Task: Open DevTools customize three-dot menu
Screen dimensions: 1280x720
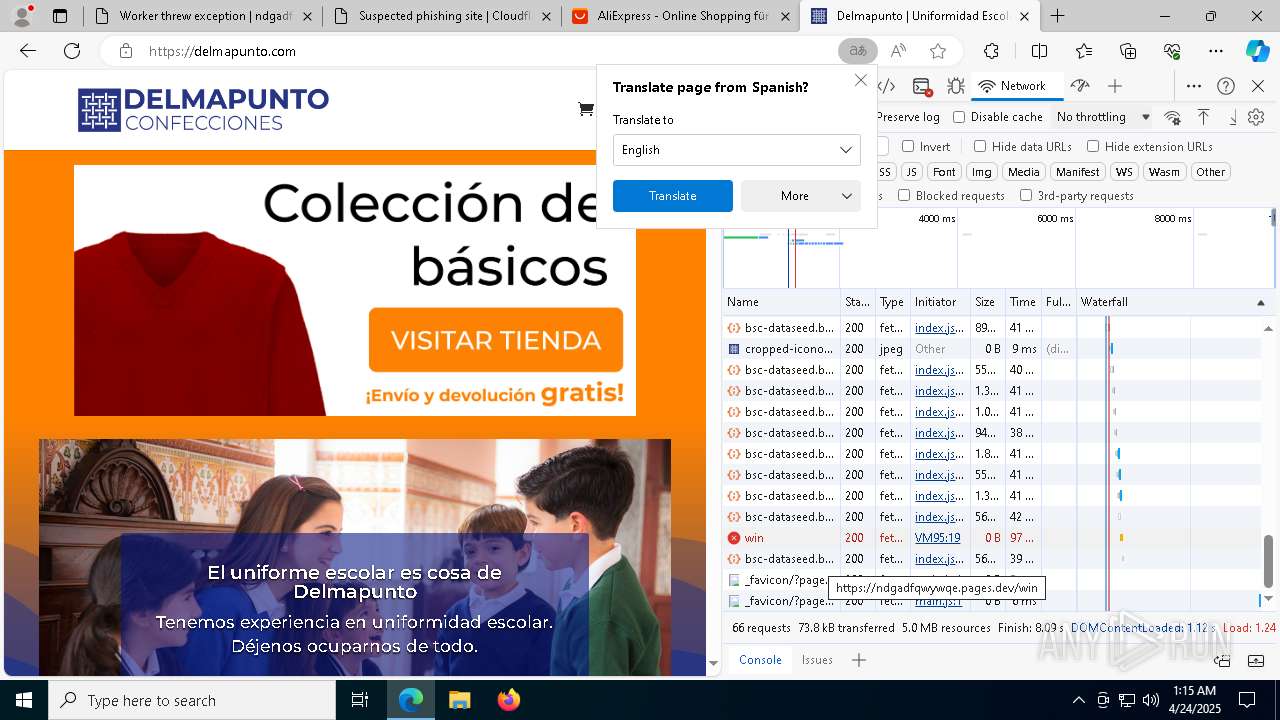Action: [x=1194, y=86]
